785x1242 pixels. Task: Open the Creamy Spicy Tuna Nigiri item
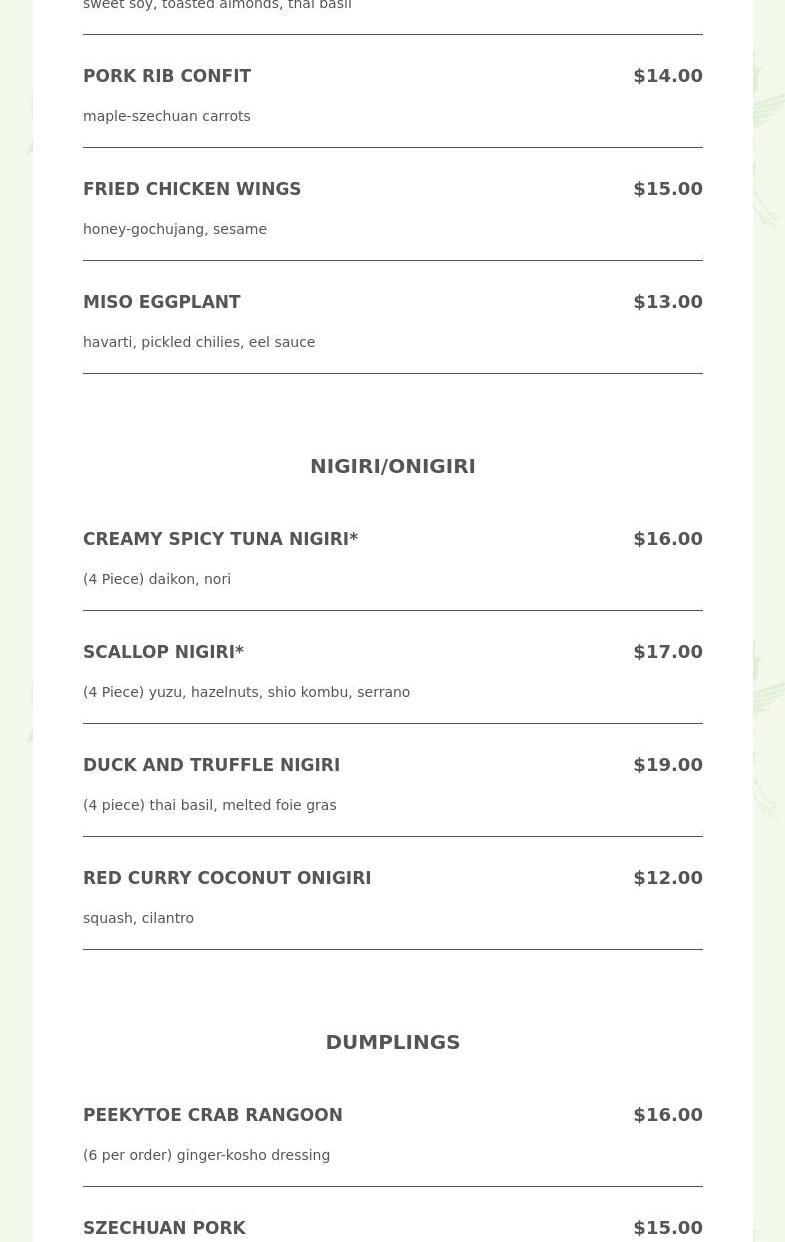[x=220, y=539]
